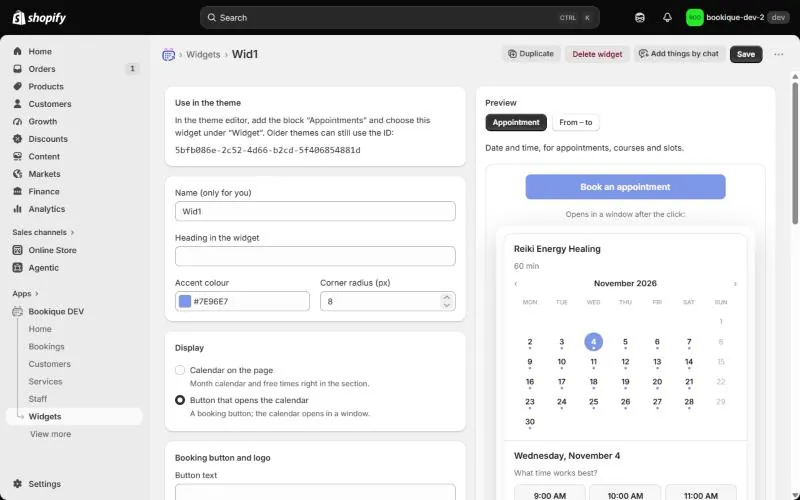Viewport: 800px width, 500px height.
Task: Click View more under Bookique DEV
Action: 51,434
